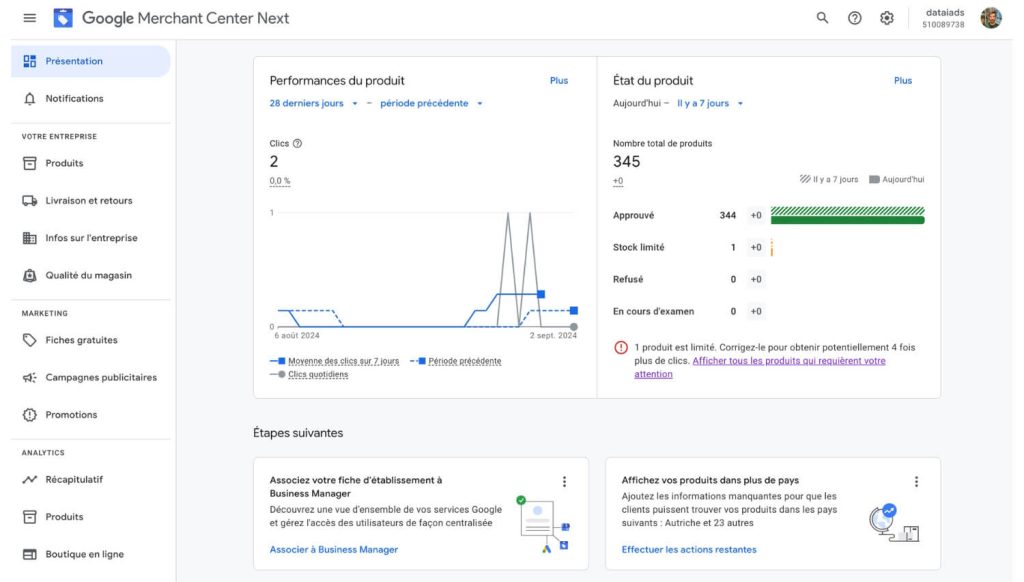
Task: Open Infos sur l'entreprise menu item
Action: coord(91,238)
